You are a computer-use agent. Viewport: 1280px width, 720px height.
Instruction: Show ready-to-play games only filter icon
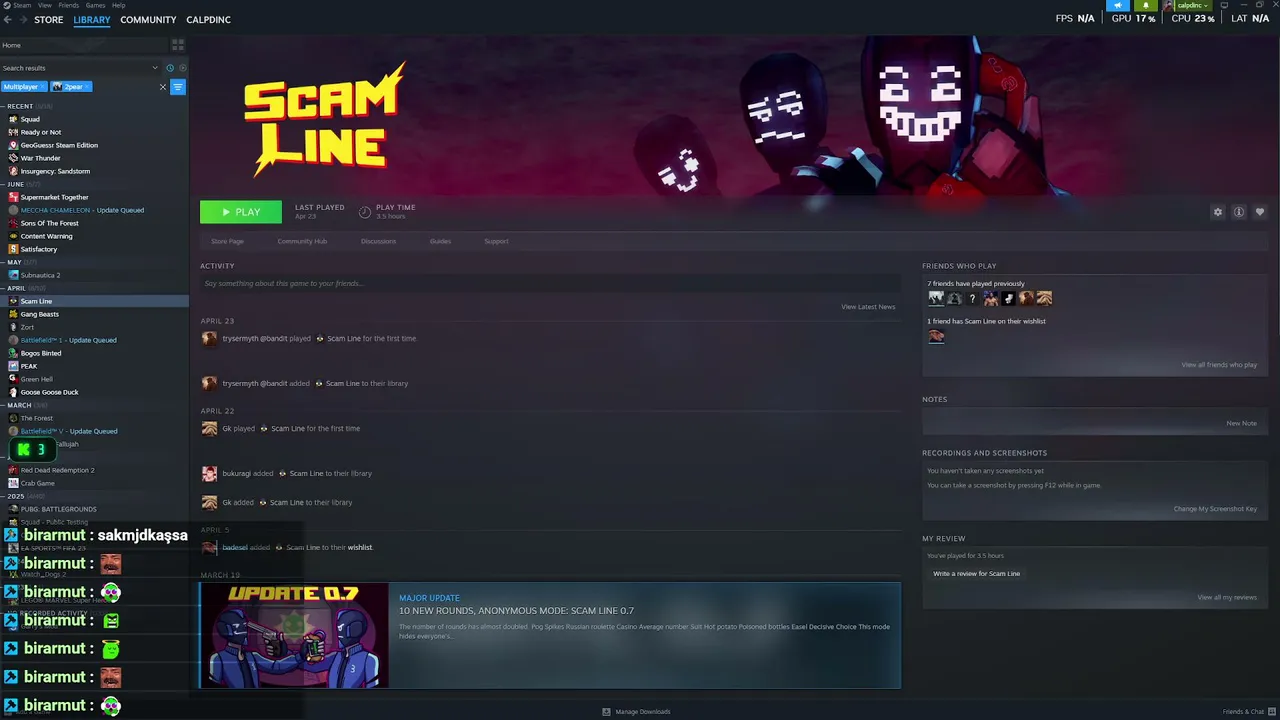[182, 68]
